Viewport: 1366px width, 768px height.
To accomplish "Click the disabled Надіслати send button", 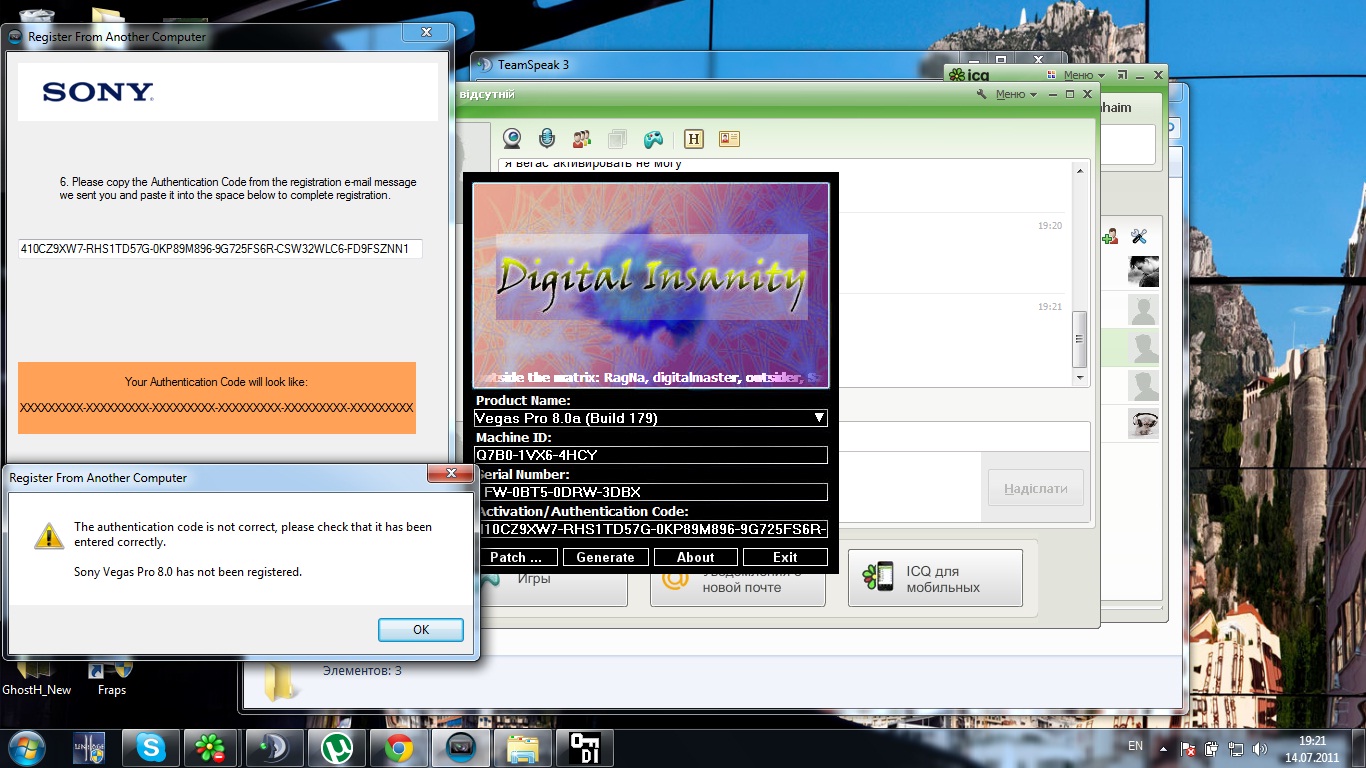I will pos(1035,488).
